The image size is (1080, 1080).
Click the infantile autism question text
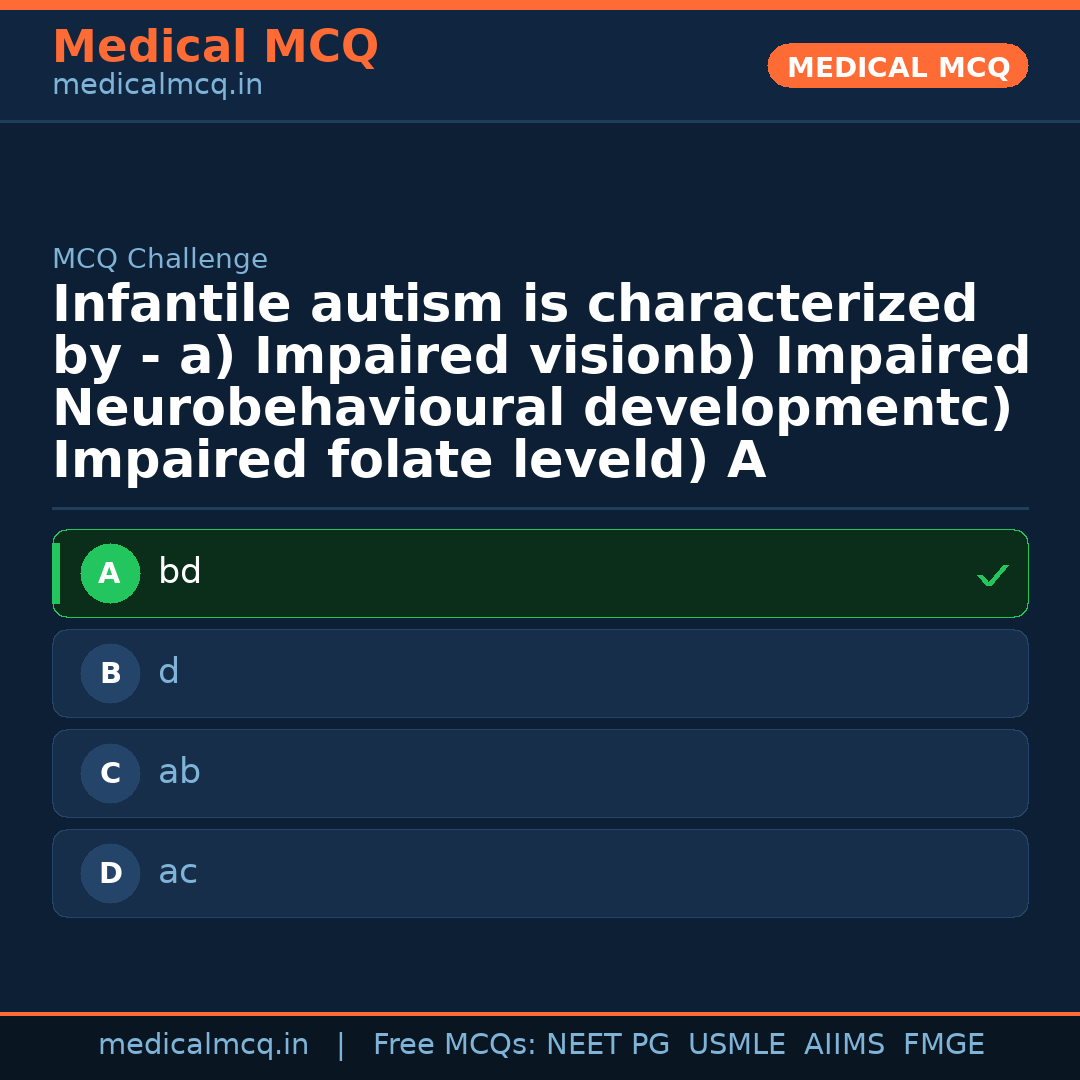540,382
